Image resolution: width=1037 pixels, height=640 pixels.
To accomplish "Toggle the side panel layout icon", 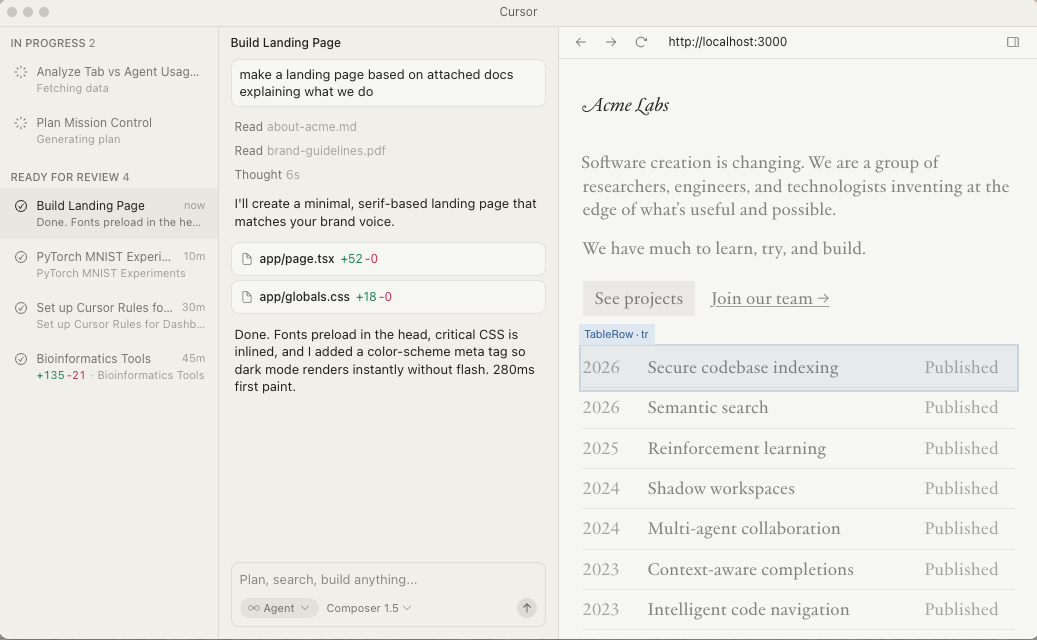I will tap(1013, 42).
